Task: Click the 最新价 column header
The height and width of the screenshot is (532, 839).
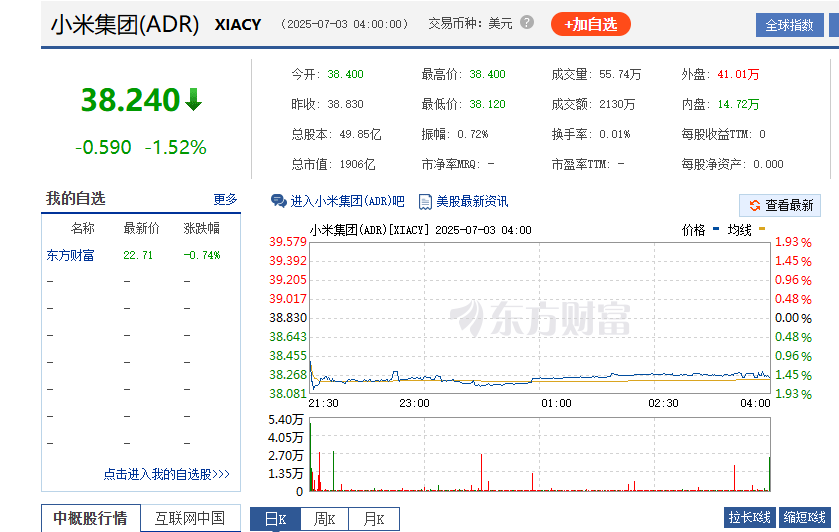Action: tap(142, 229)
